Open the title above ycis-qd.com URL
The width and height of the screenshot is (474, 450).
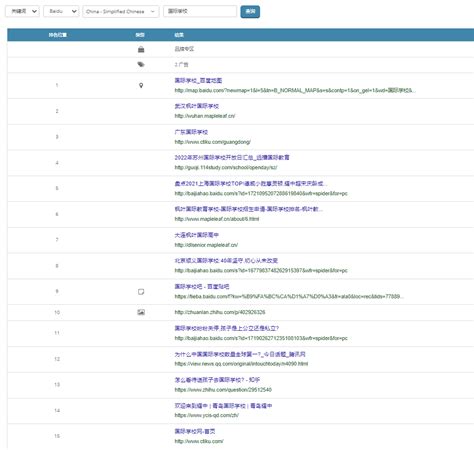pyautogui.click(x=223, y=406)
